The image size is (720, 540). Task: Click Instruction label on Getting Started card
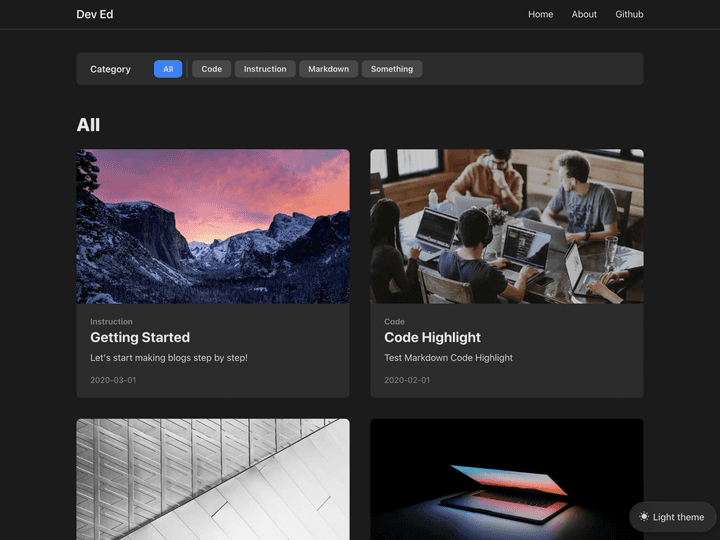point(111,322)
